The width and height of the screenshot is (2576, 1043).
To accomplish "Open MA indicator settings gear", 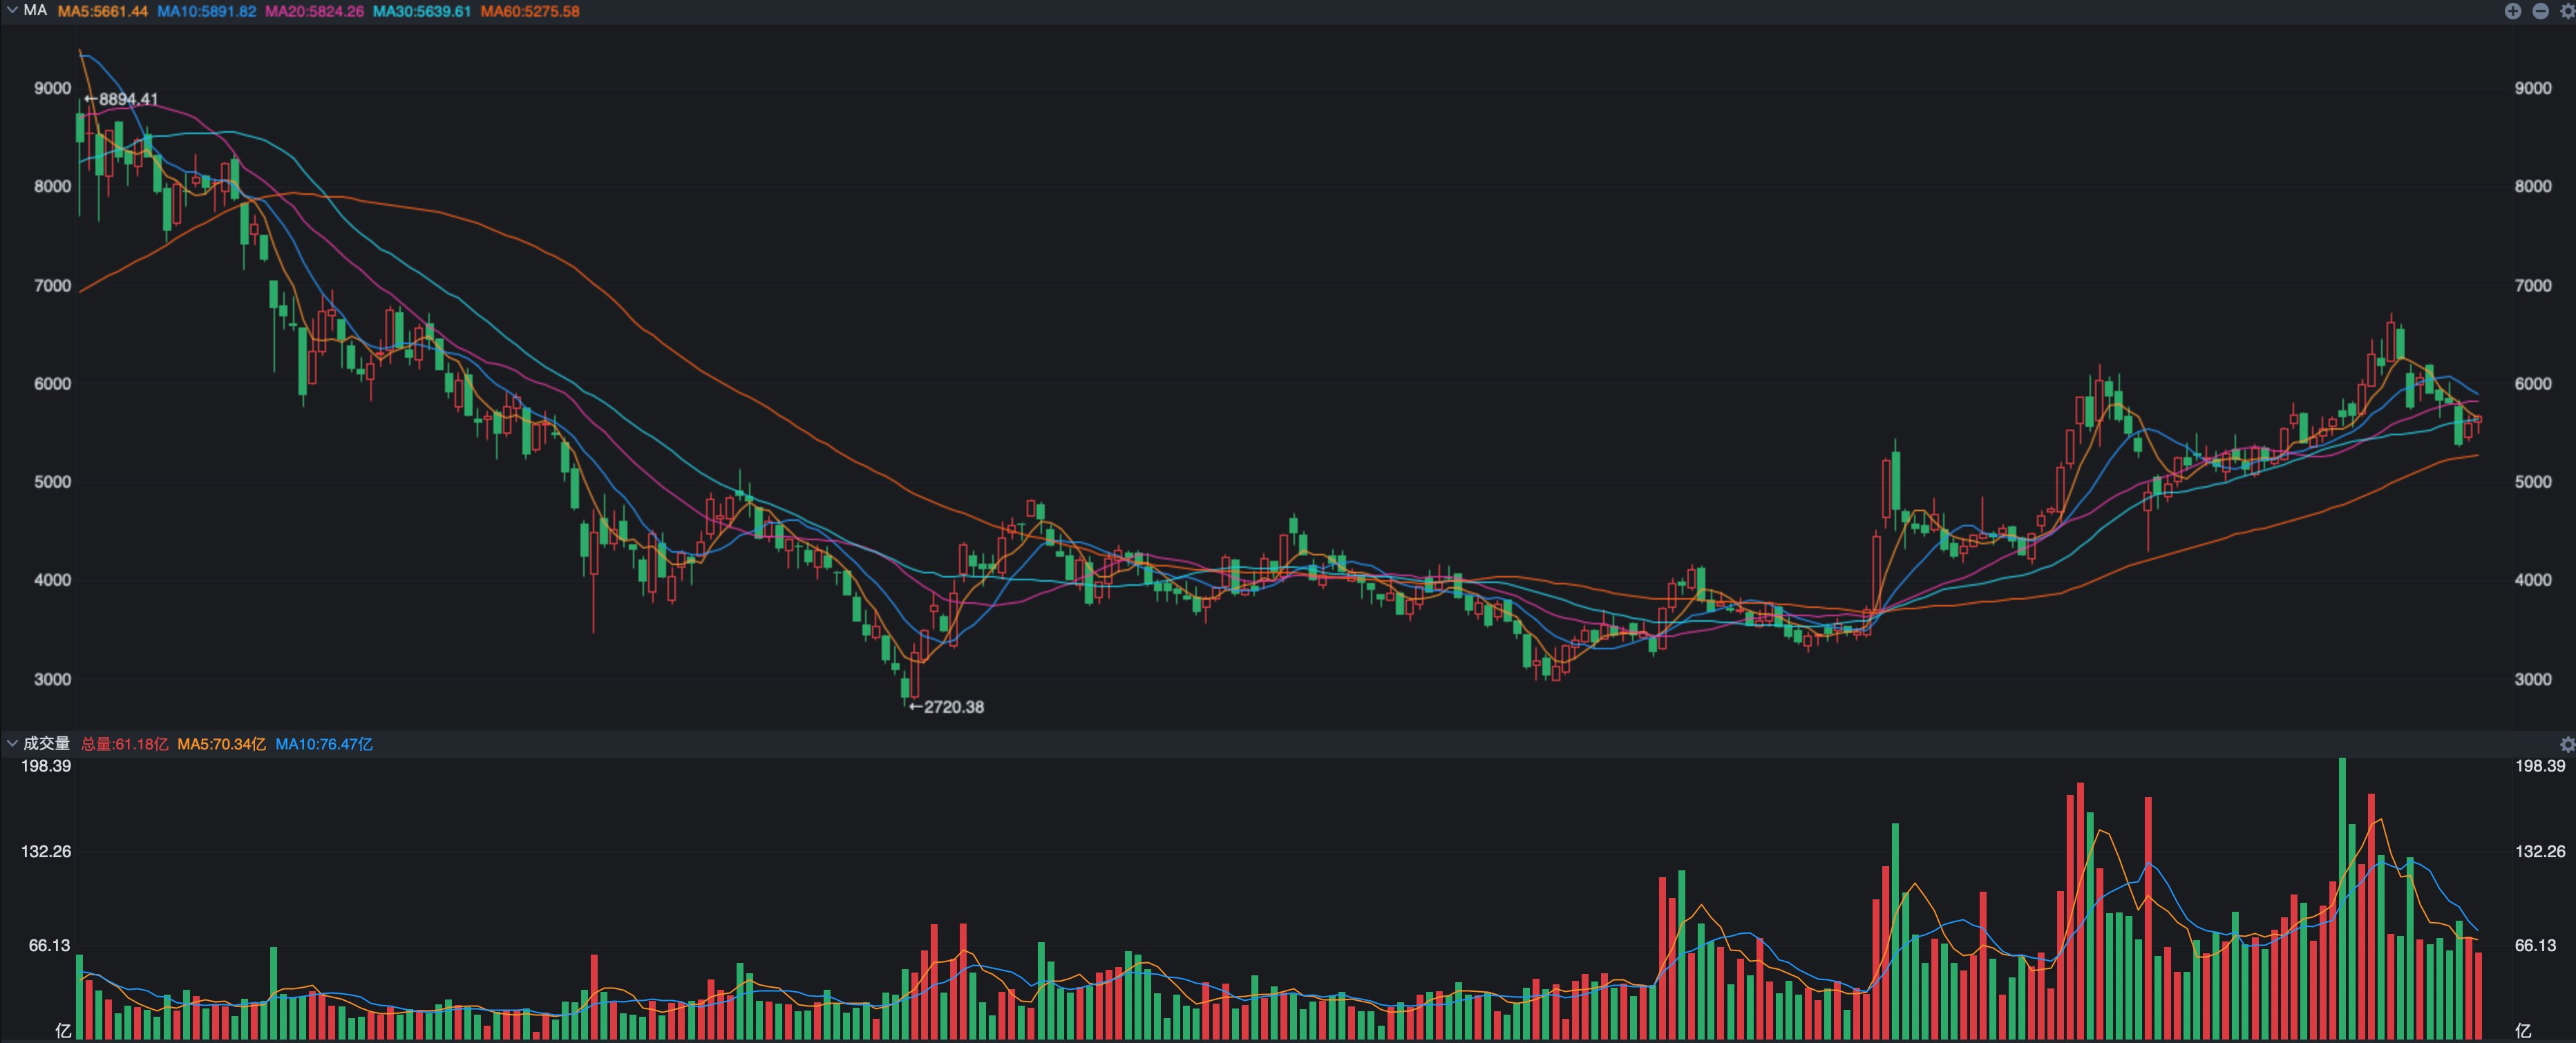I will pos(2566,11).
